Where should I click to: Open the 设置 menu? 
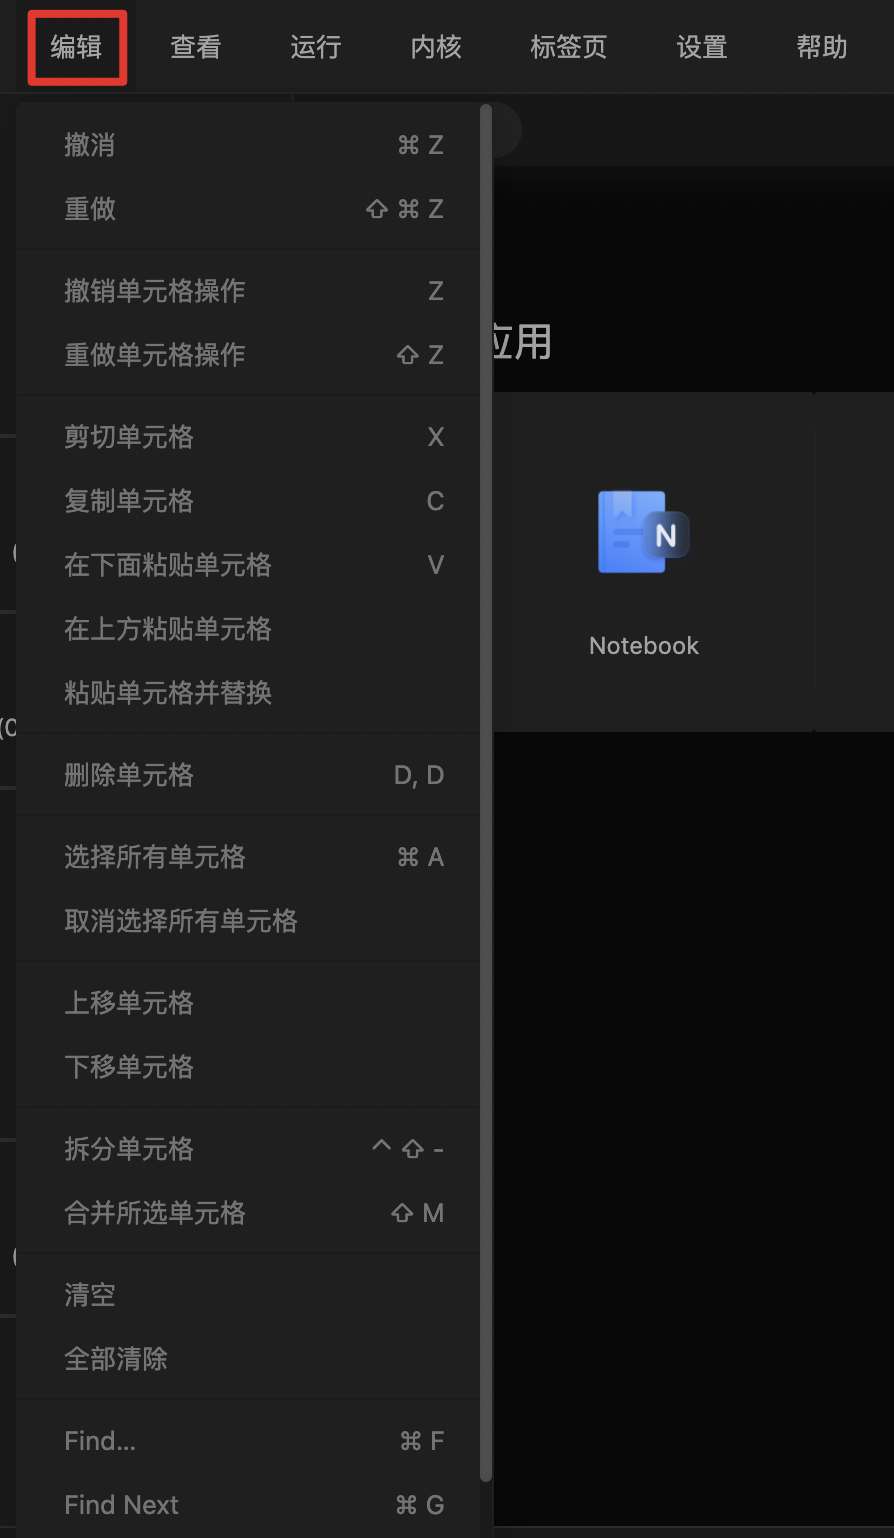pyautogui.click(x=702, y=47)
